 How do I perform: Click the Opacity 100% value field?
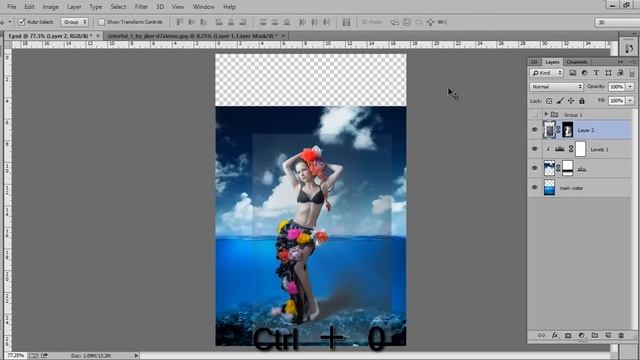[x=617, y=87]
